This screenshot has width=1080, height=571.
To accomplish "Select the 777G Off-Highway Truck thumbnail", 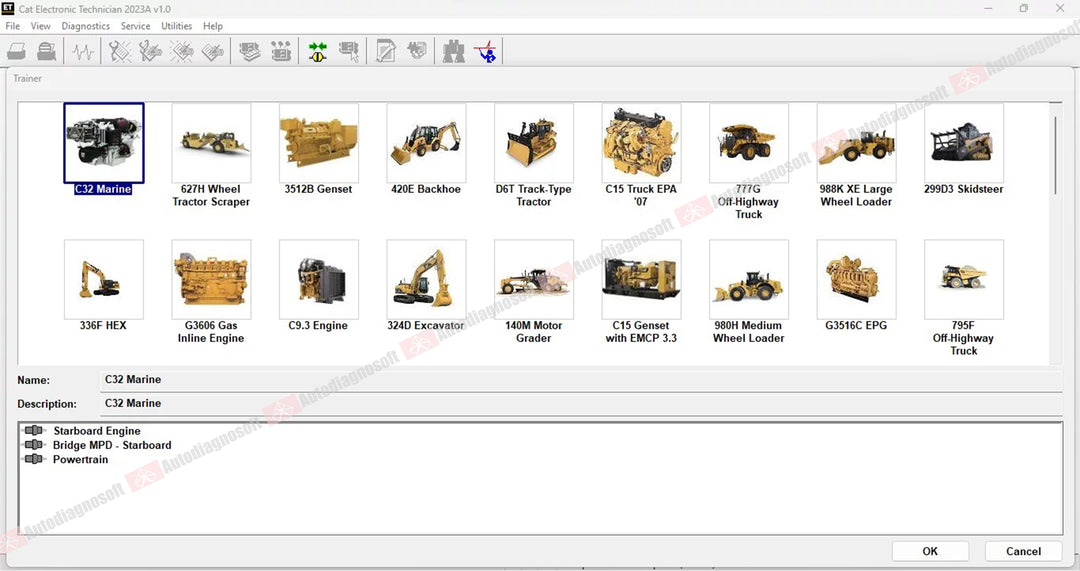I will coord(749,143).
